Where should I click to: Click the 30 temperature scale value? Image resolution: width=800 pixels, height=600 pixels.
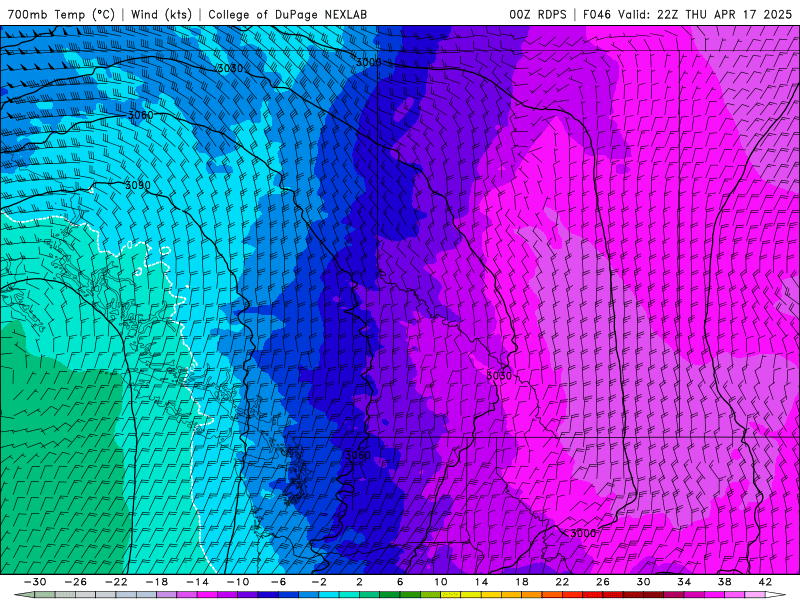point(643,582)
